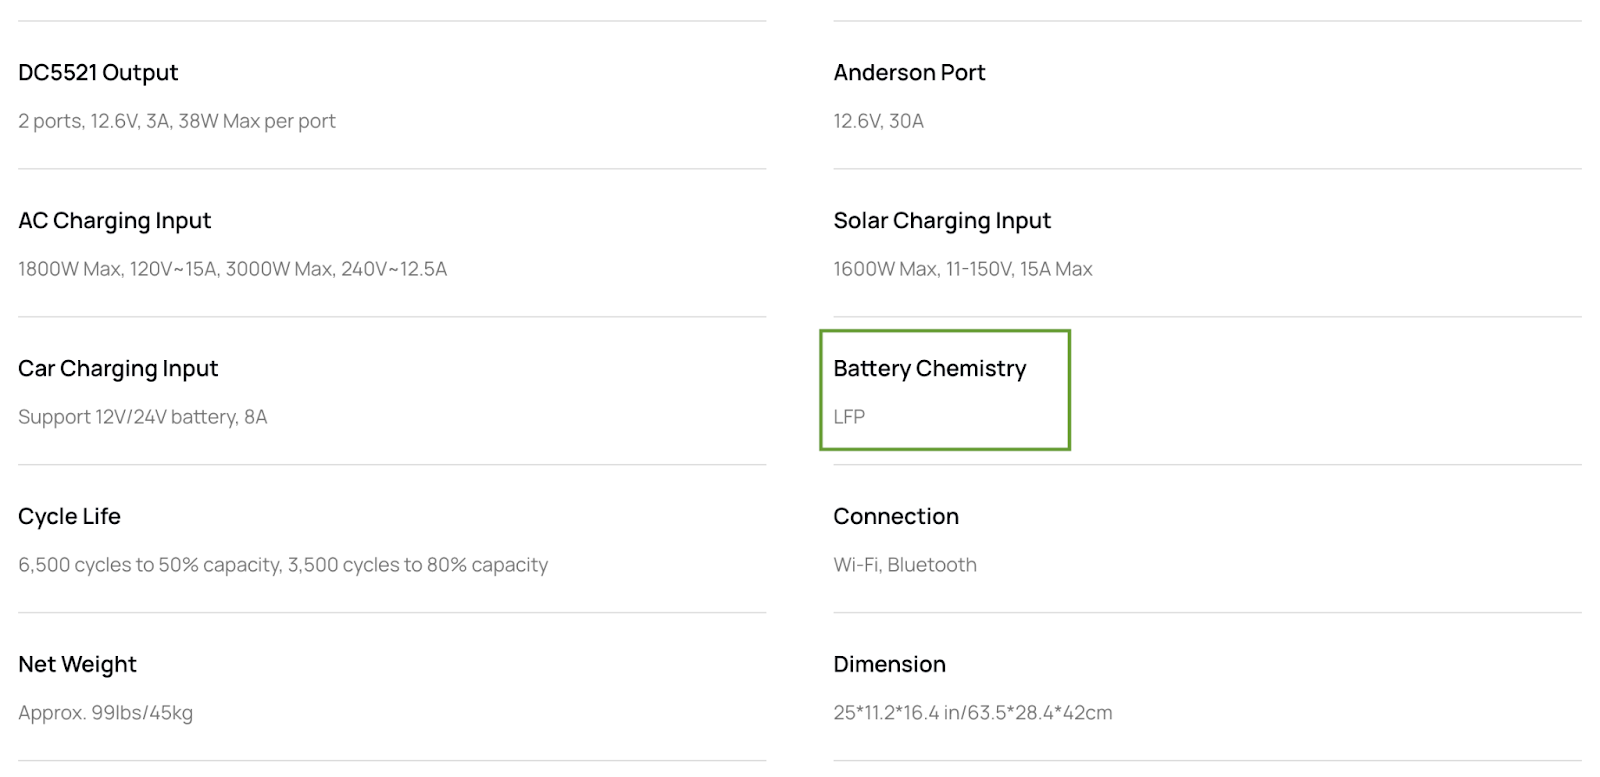
Task: Click the Dimension heading
Action: click(x=889, y=665)
